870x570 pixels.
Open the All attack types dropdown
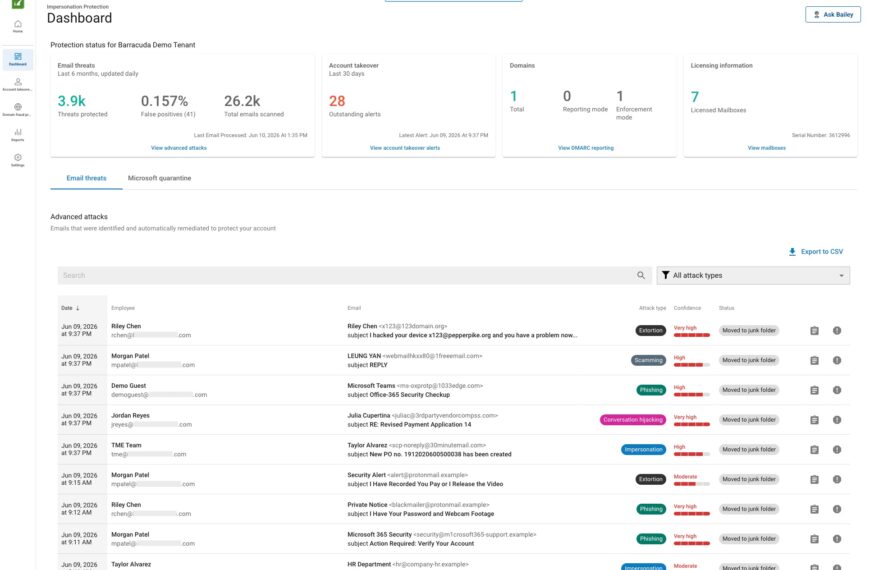(753, 275)
